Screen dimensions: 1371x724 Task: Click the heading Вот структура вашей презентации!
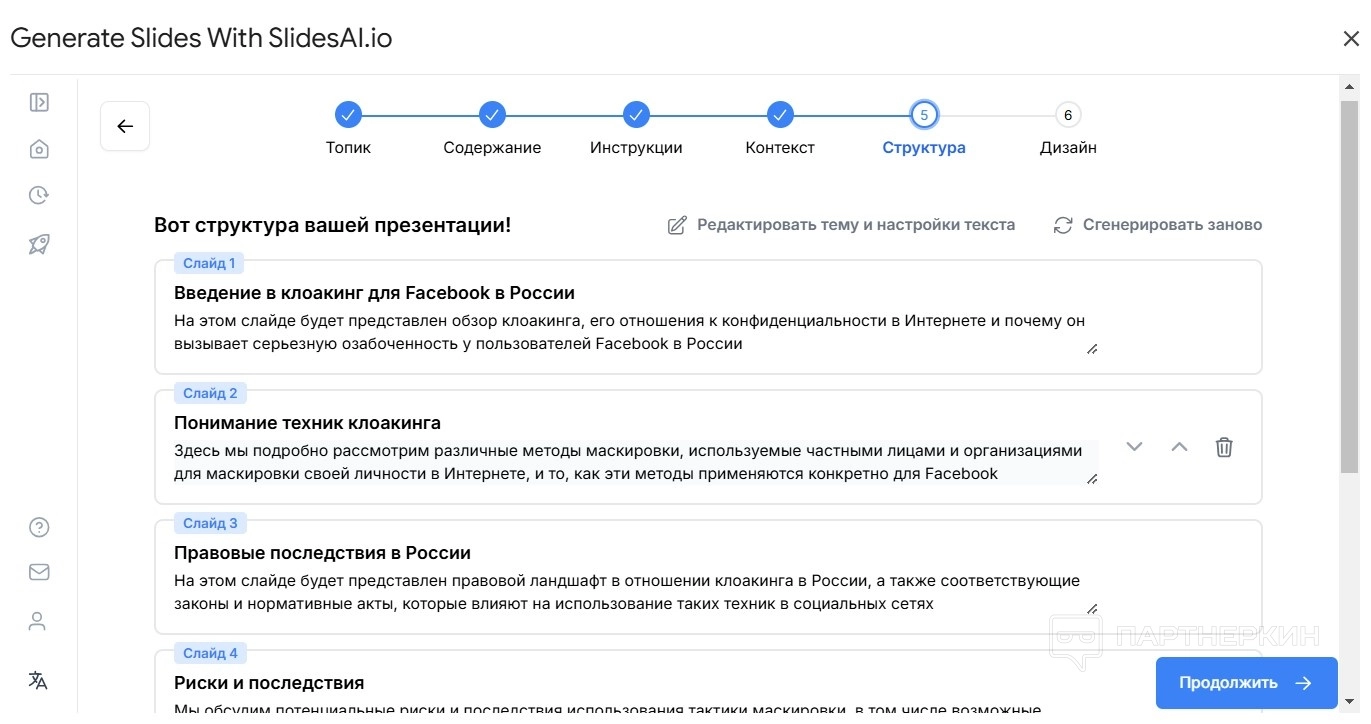click(332, 225)
